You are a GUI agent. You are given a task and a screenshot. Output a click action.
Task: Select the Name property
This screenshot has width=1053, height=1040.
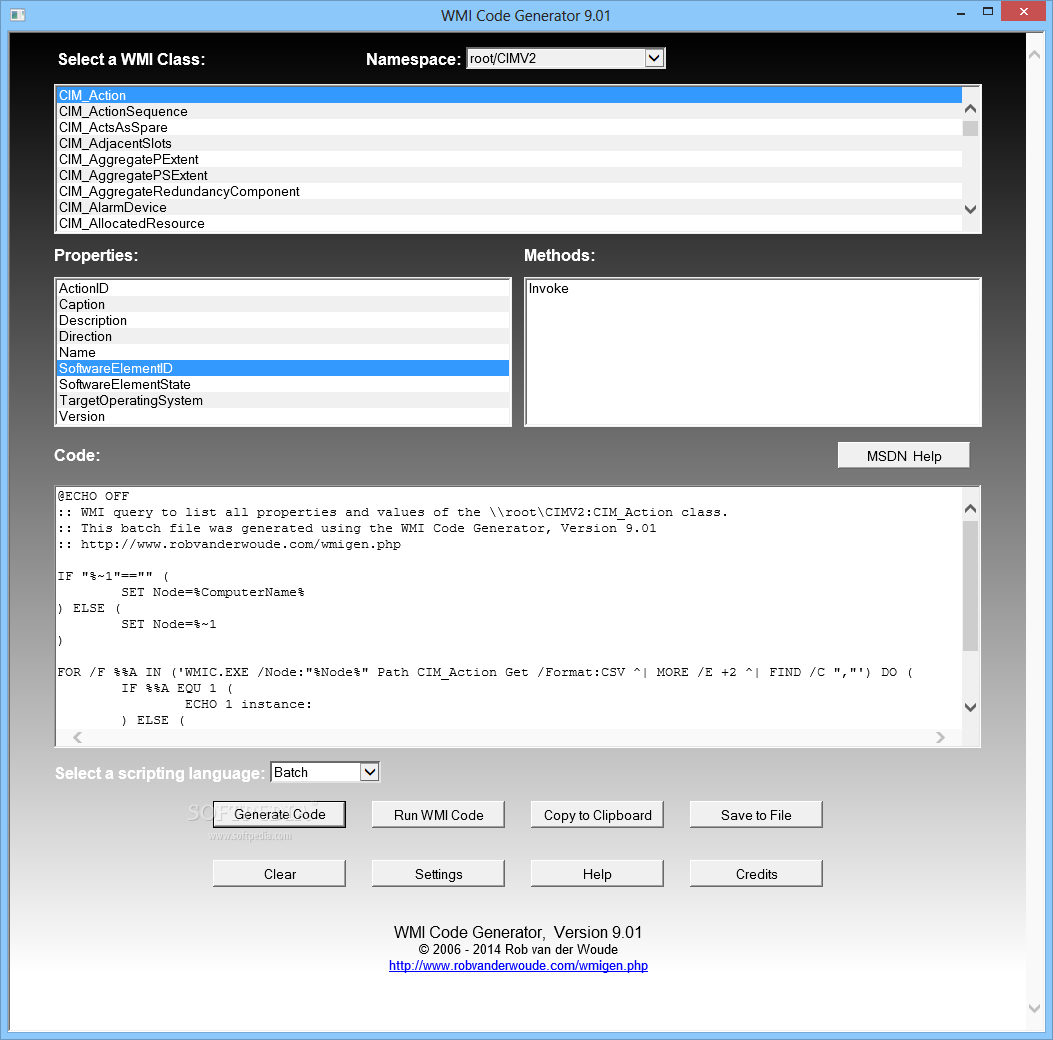click(x=283, y=352)
